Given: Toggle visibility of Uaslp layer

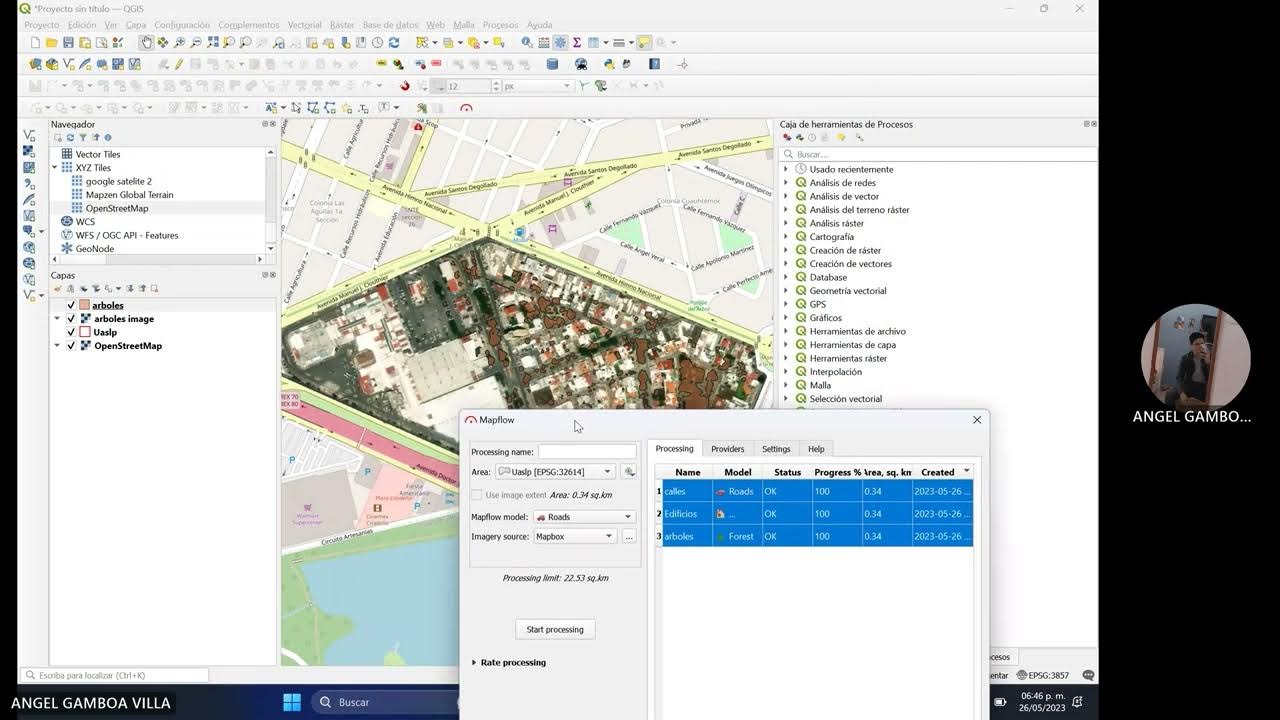Looking at the screenshot, I should pyautogui.click(x=71, y=332).
